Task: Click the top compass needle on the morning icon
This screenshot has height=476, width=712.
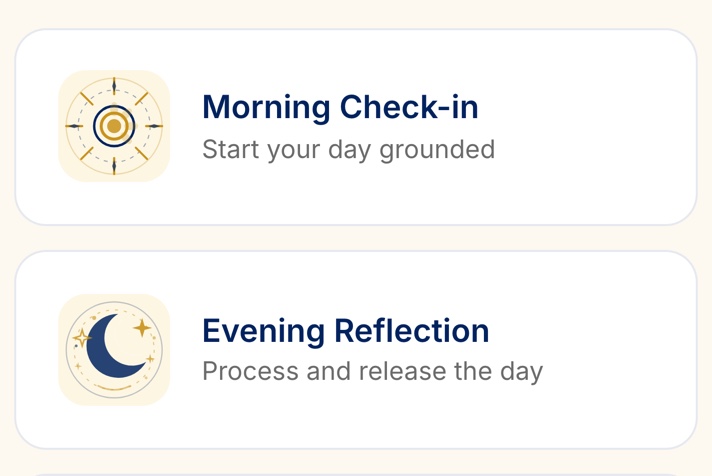Action: point(114,86)
